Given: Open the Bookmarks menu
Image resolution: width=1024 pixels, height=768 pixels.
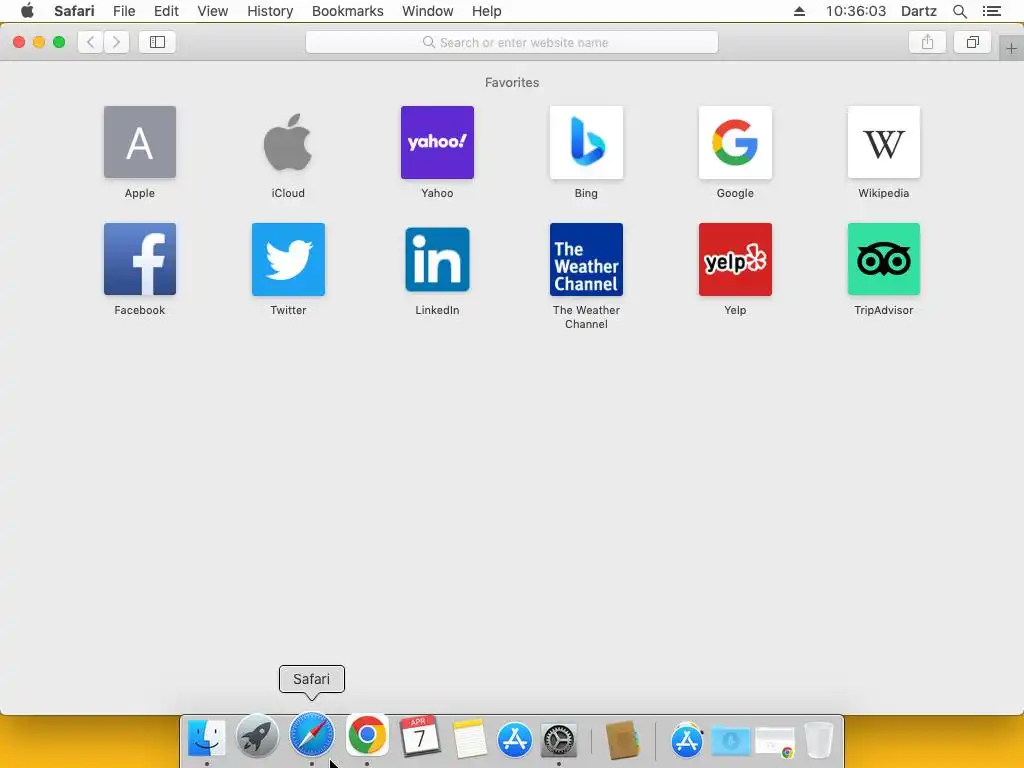Looking at the screenshot, I should 348,11.
